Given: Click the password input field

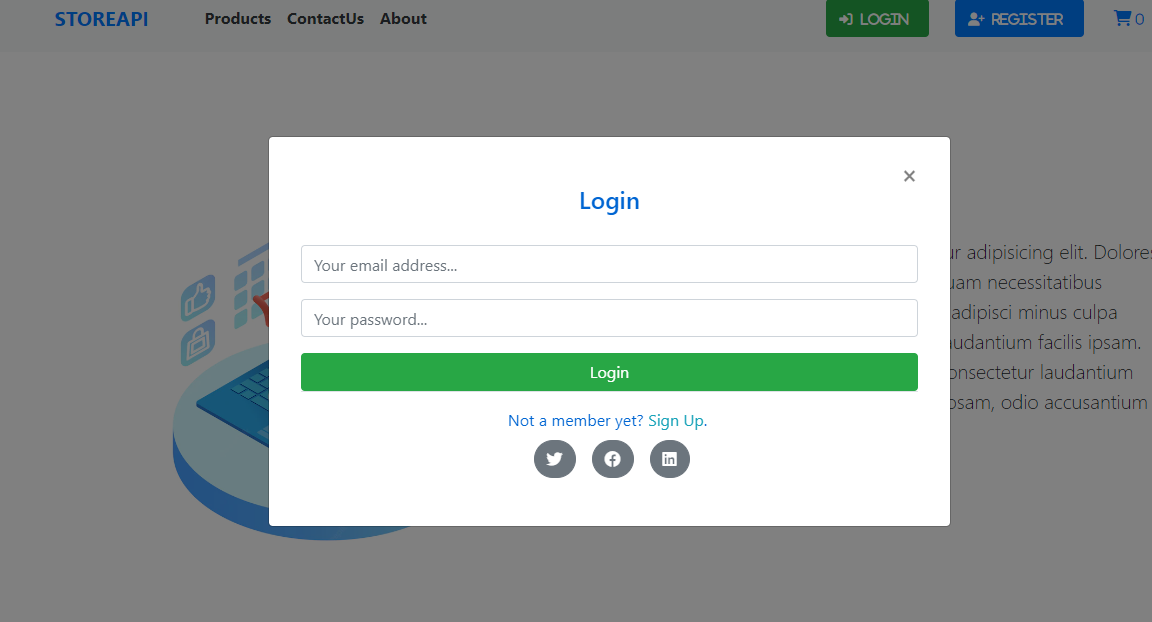Looking at the screenshot, I should coord(609,317).
